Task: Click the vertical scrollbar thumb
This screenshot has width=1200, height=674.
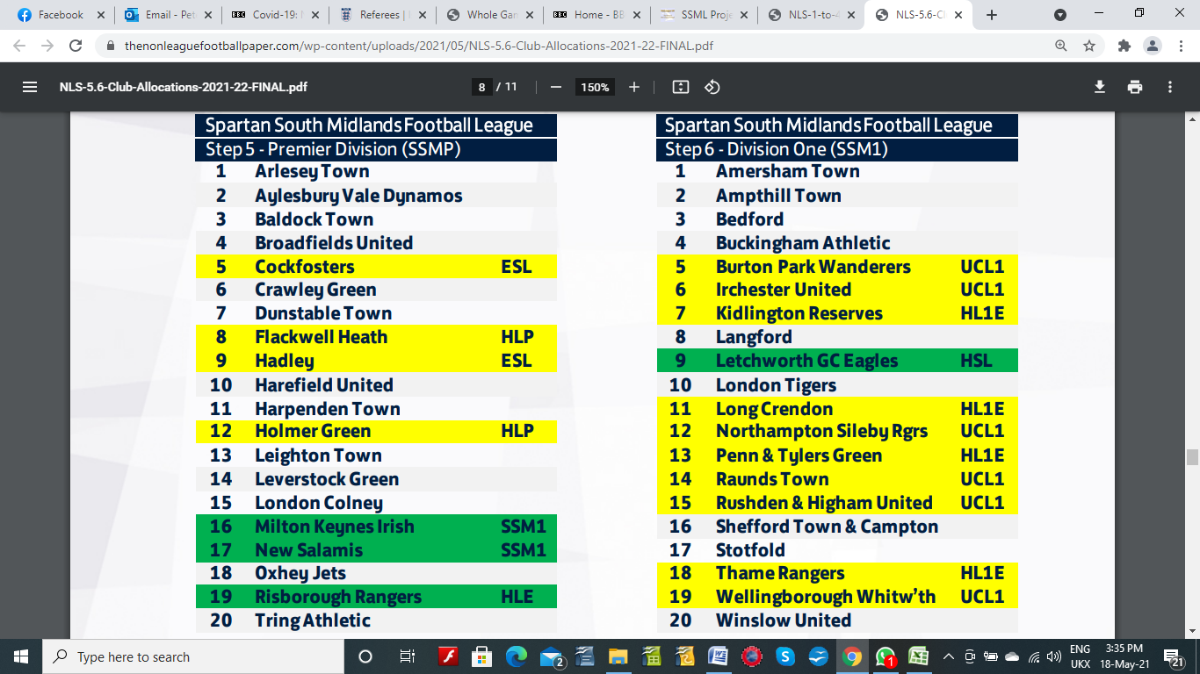Action: (x=1192, y=457)
